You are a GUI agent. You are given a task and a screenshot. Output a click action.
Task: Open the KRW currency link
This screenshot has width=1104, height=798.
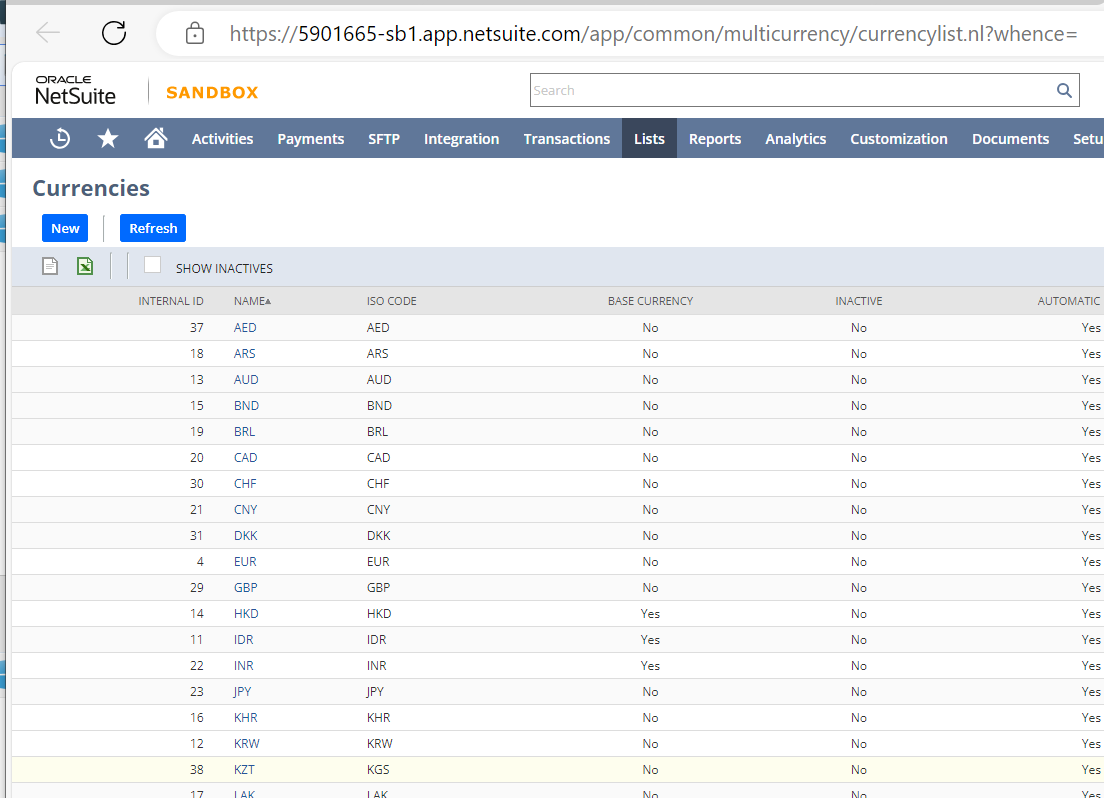coord(246,744)
